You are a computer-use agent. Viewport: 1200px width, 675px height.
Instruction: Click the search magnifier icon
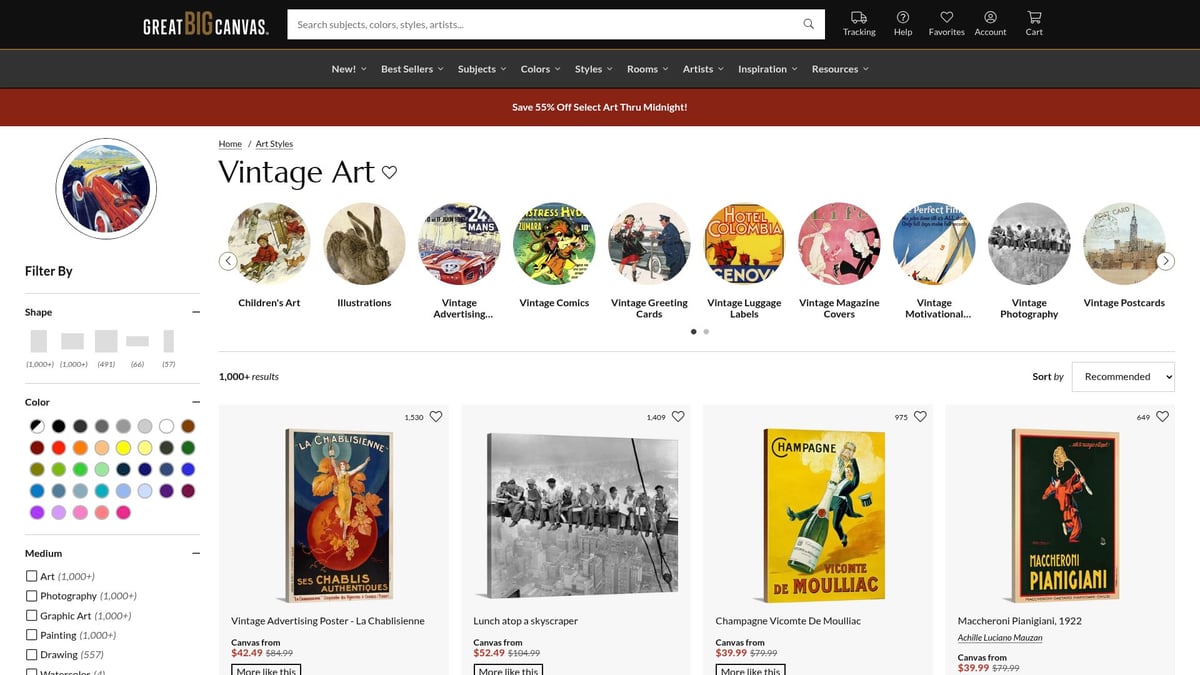[809, 24]
